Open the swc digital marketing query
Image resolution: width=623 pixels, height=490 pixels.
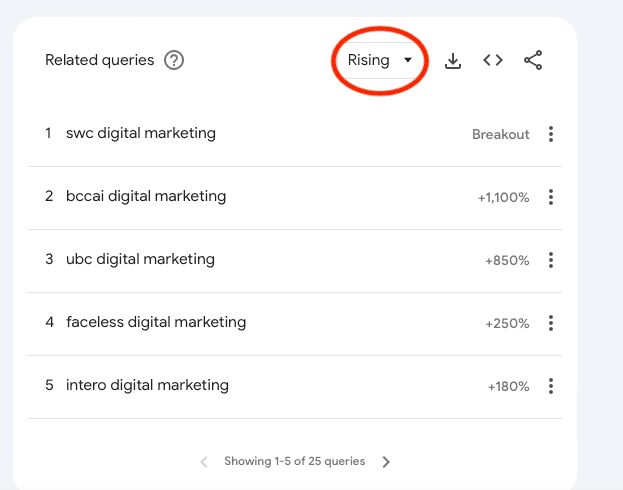tap(140, 133)
